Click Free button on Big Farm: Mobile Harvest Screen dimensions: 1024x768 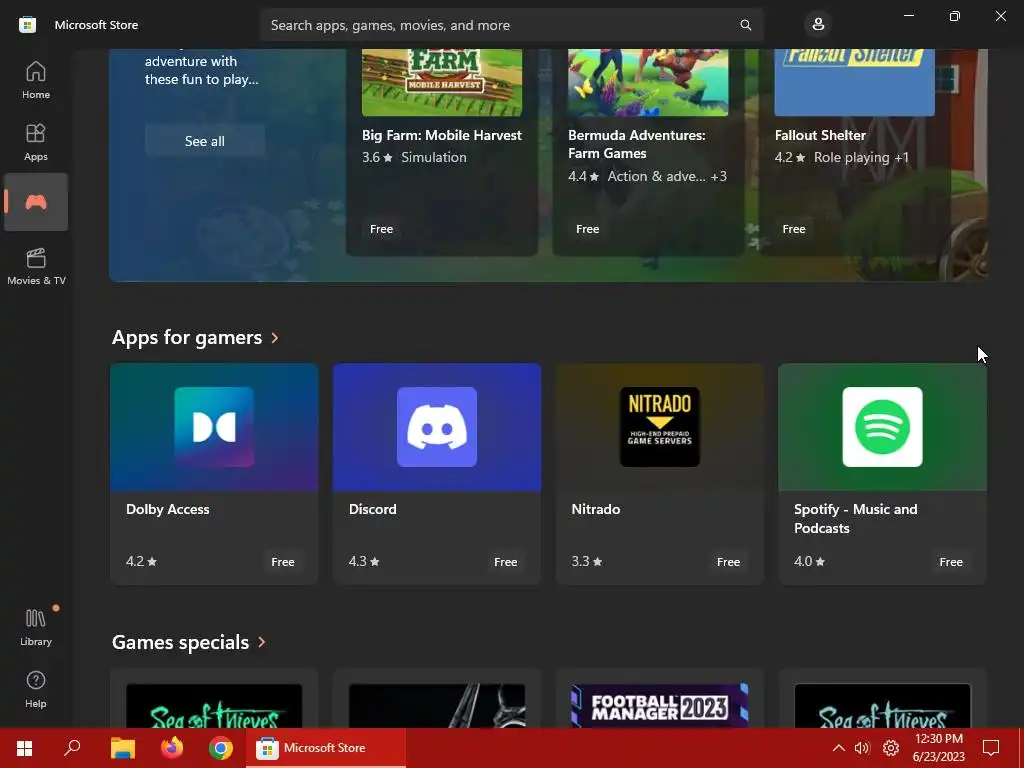381,229
